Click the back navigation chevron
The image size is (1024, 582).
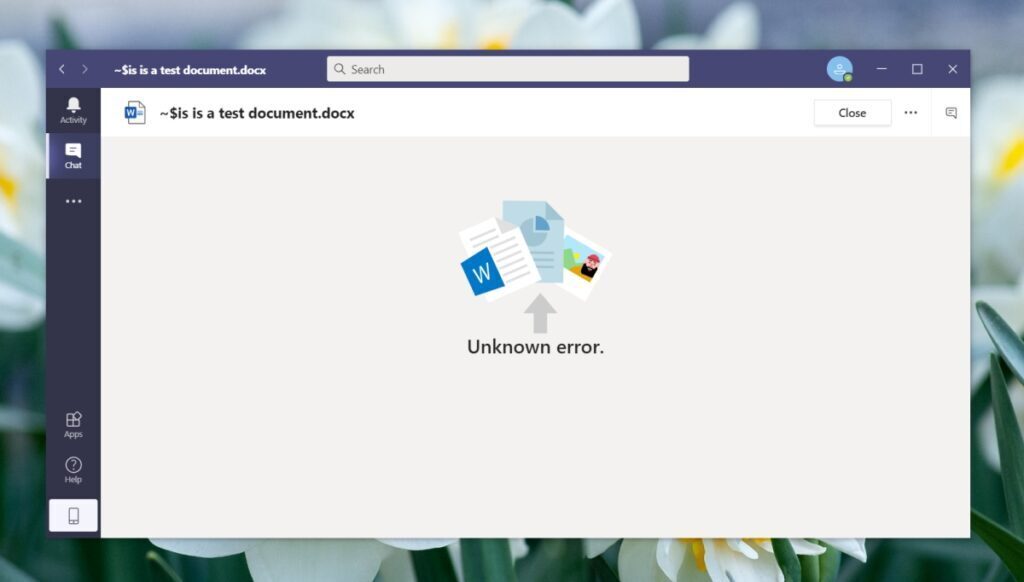pos(62,69)
